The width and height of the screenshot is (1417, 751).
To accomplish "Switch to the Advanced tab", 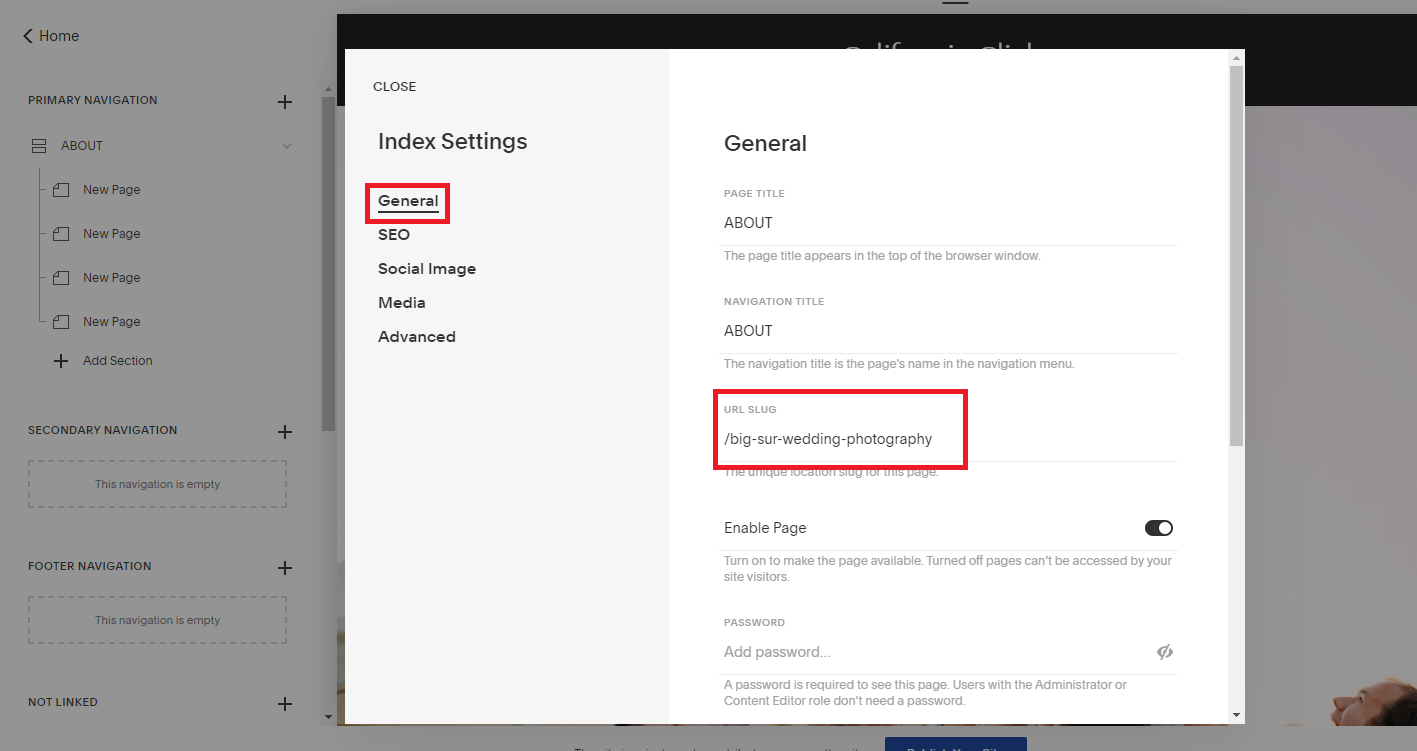I will tap(417, 337).
